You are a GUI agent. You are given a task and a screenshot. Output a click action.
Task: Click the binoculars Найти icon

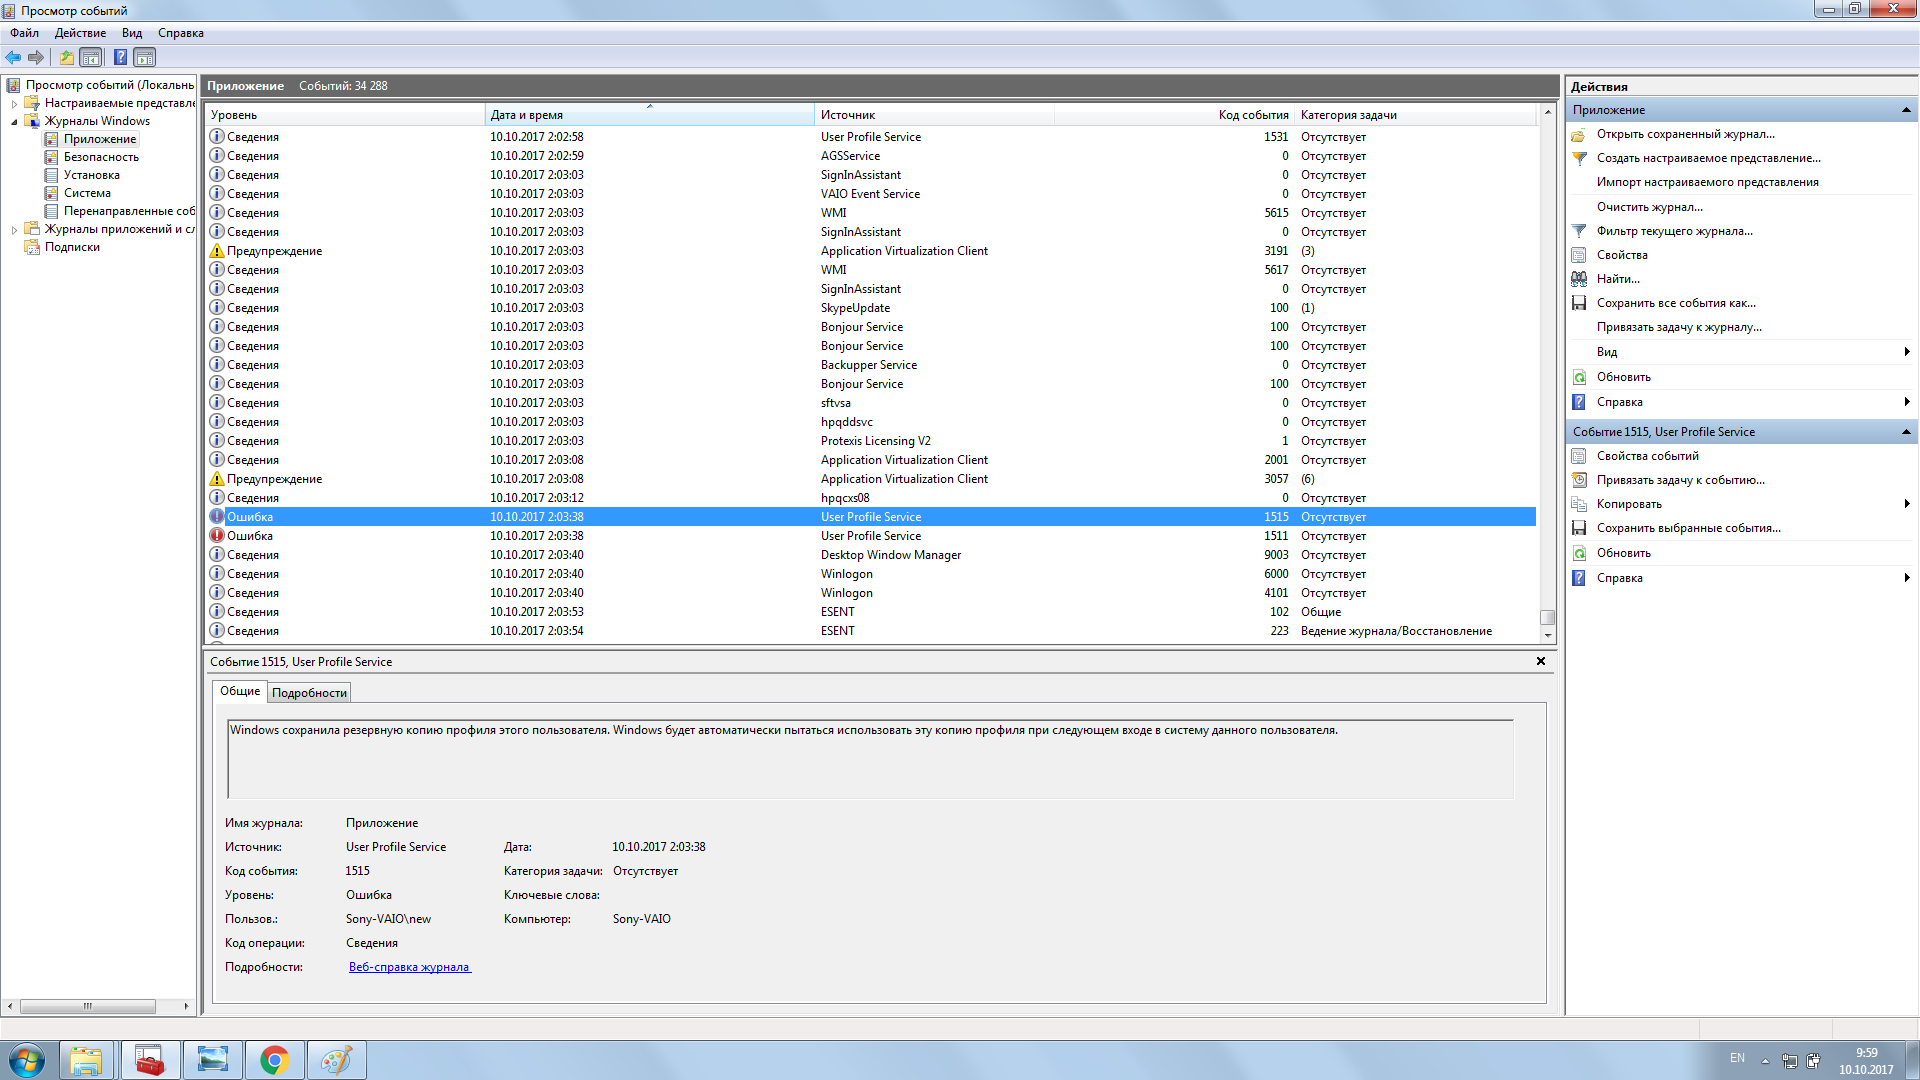1579,279
